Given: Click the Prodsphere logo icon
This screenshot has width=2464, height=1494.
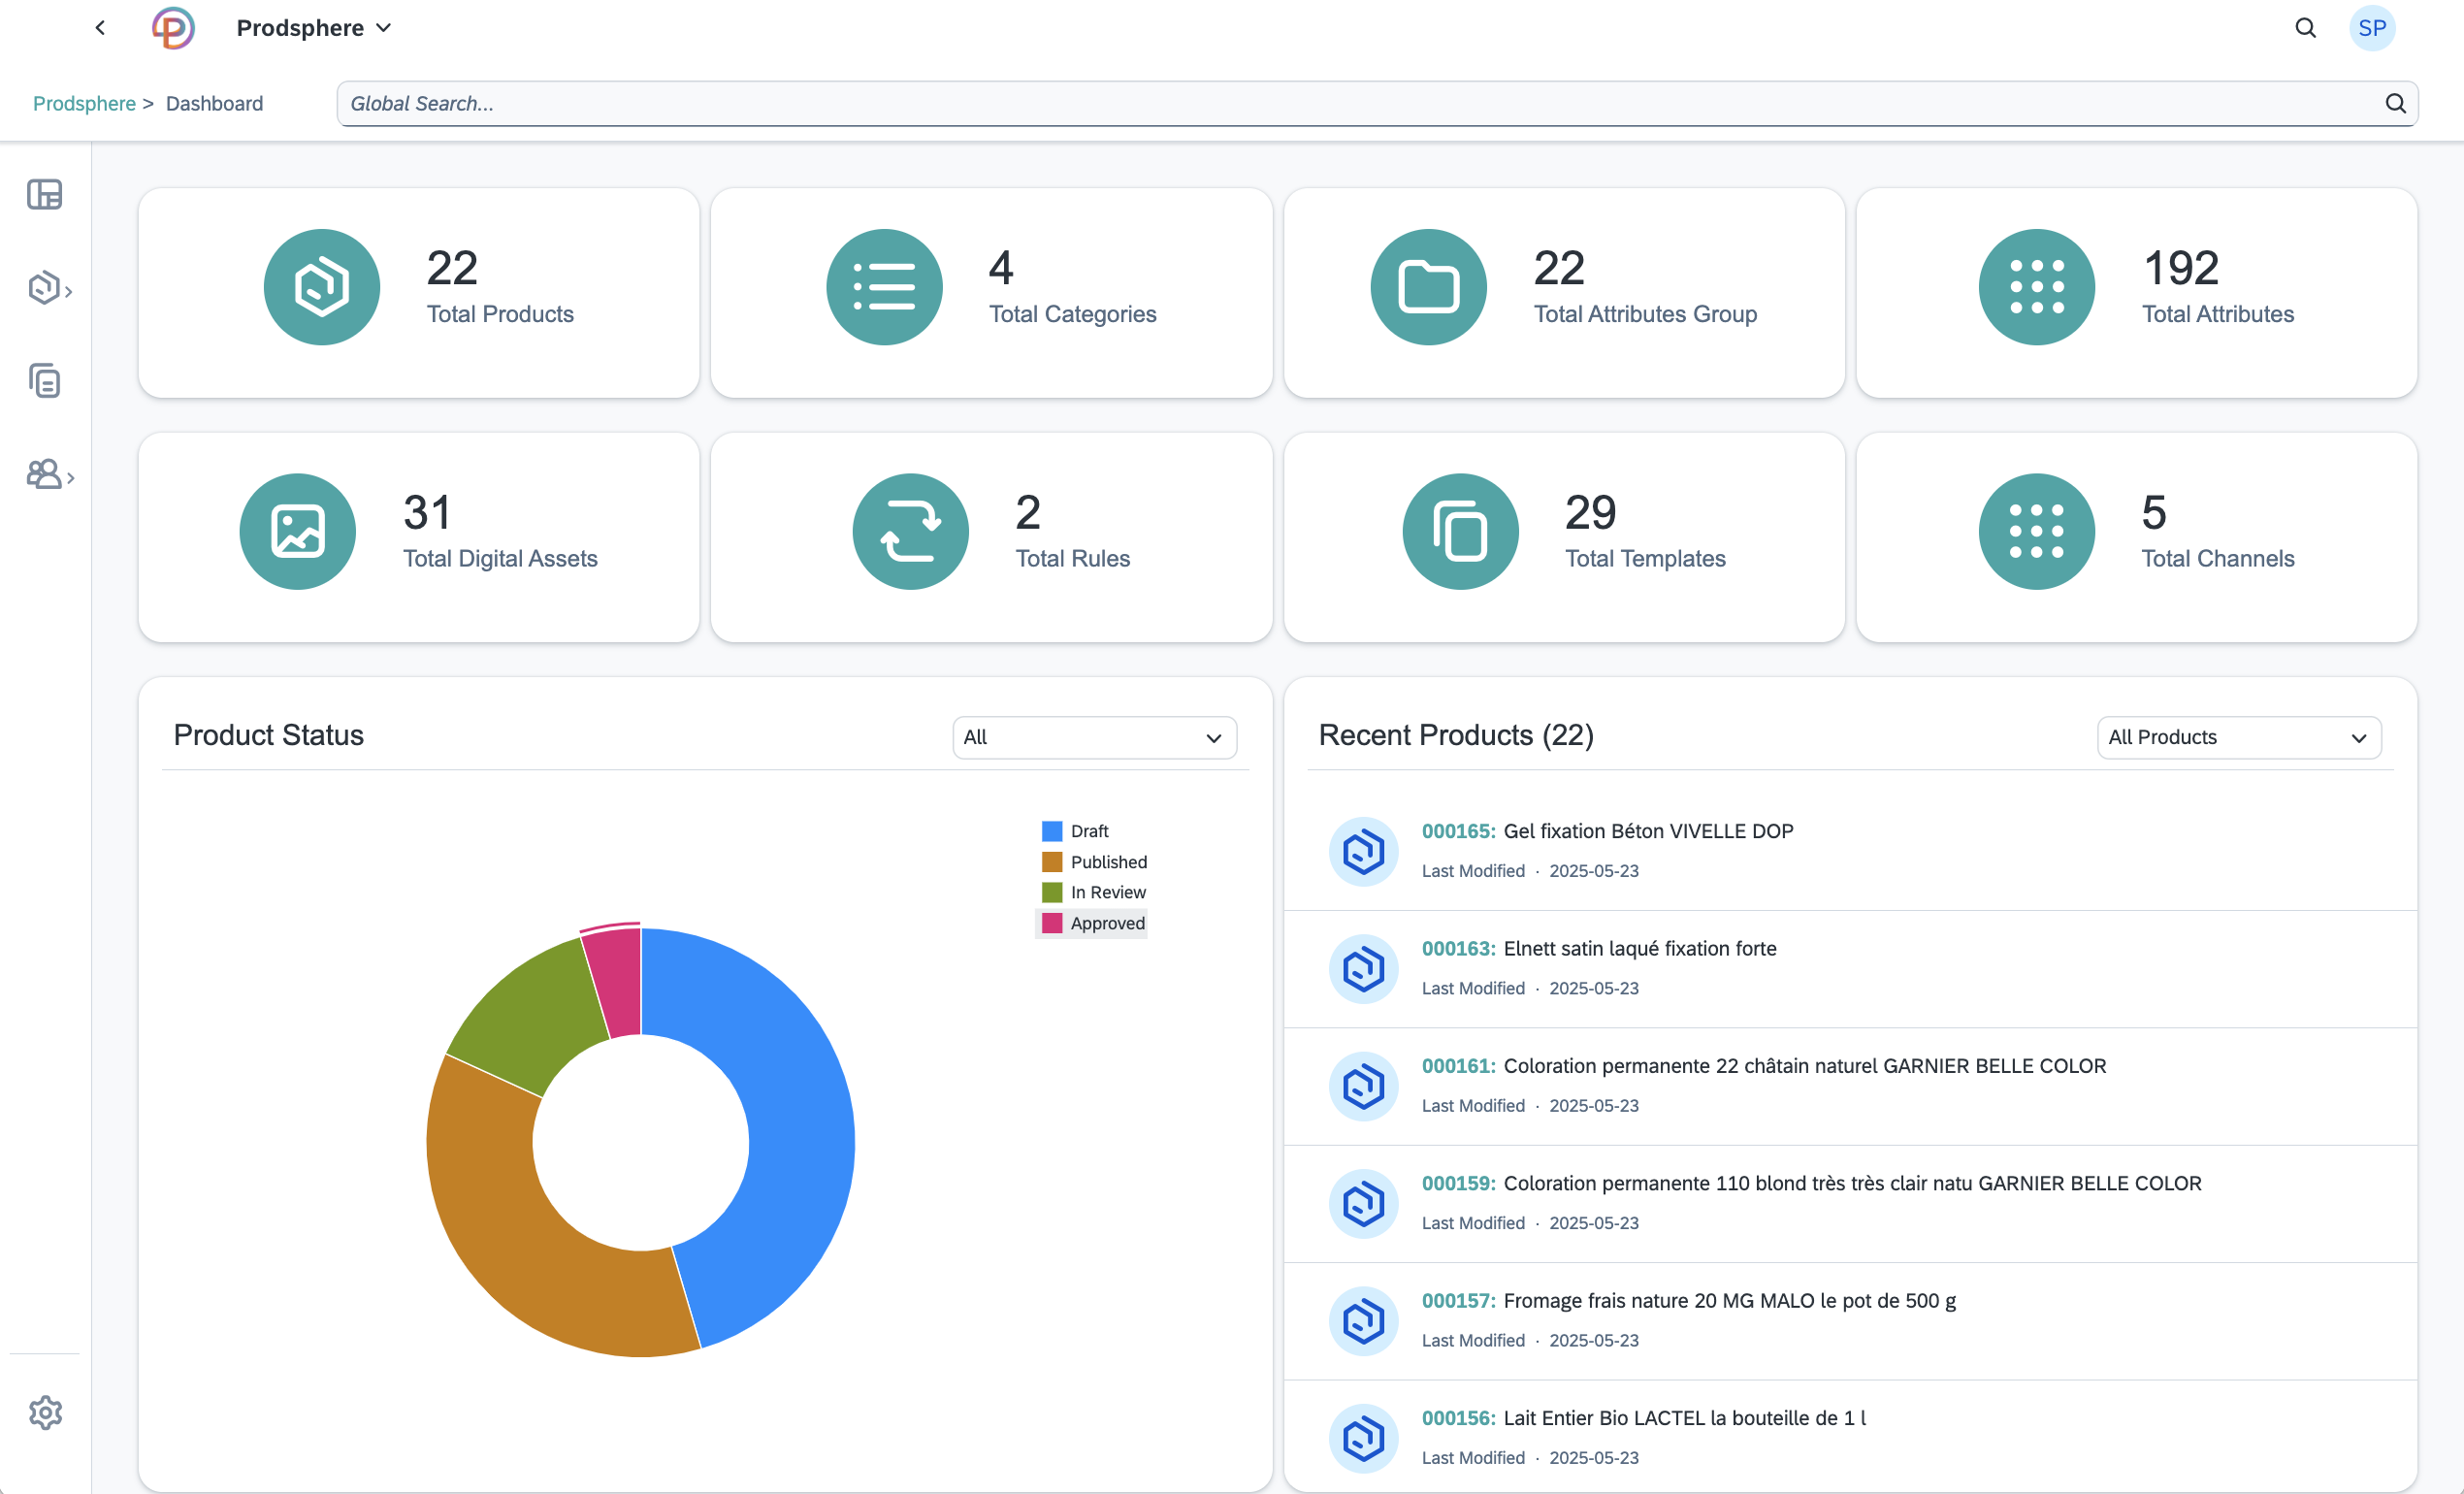Looking at the screenshot, I should [x=173, y=28].
